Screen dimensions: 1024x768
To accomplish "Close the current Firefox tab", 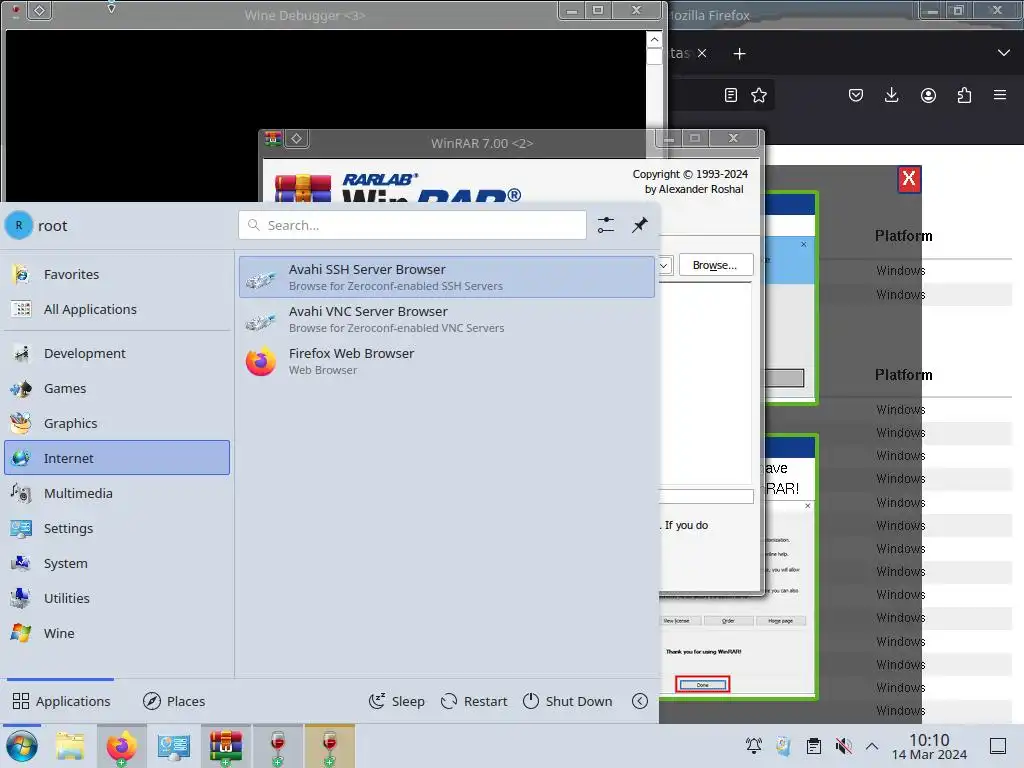I will point(701,54).
